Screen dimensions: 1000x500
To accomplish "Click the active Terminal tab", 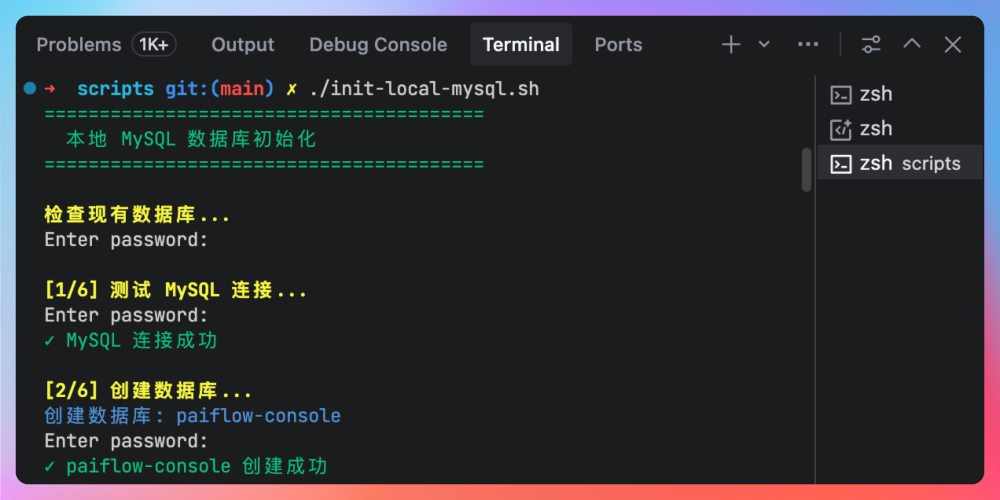I will 521,45.
